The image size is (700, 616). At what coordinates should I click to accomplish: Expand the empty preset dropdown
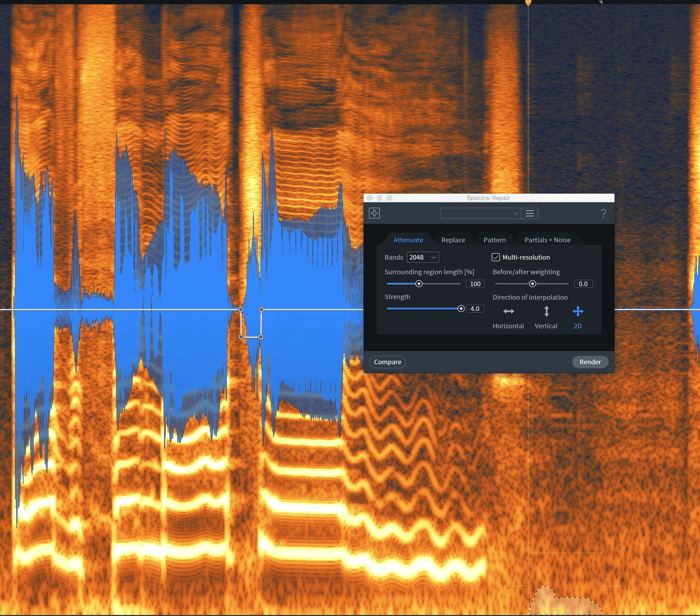480,213
